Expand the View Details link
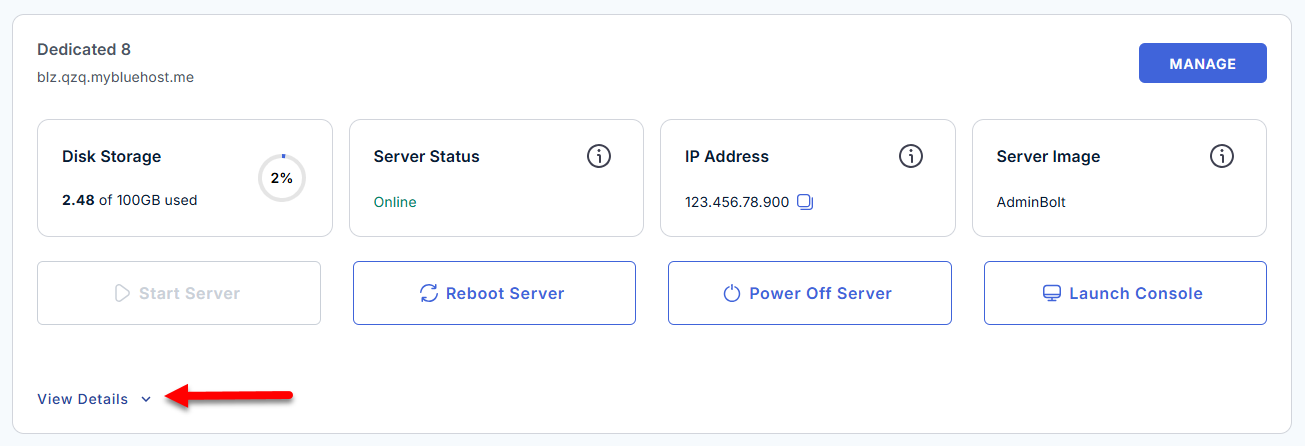This screenshot has height=446, width=1305. point(94,399)
